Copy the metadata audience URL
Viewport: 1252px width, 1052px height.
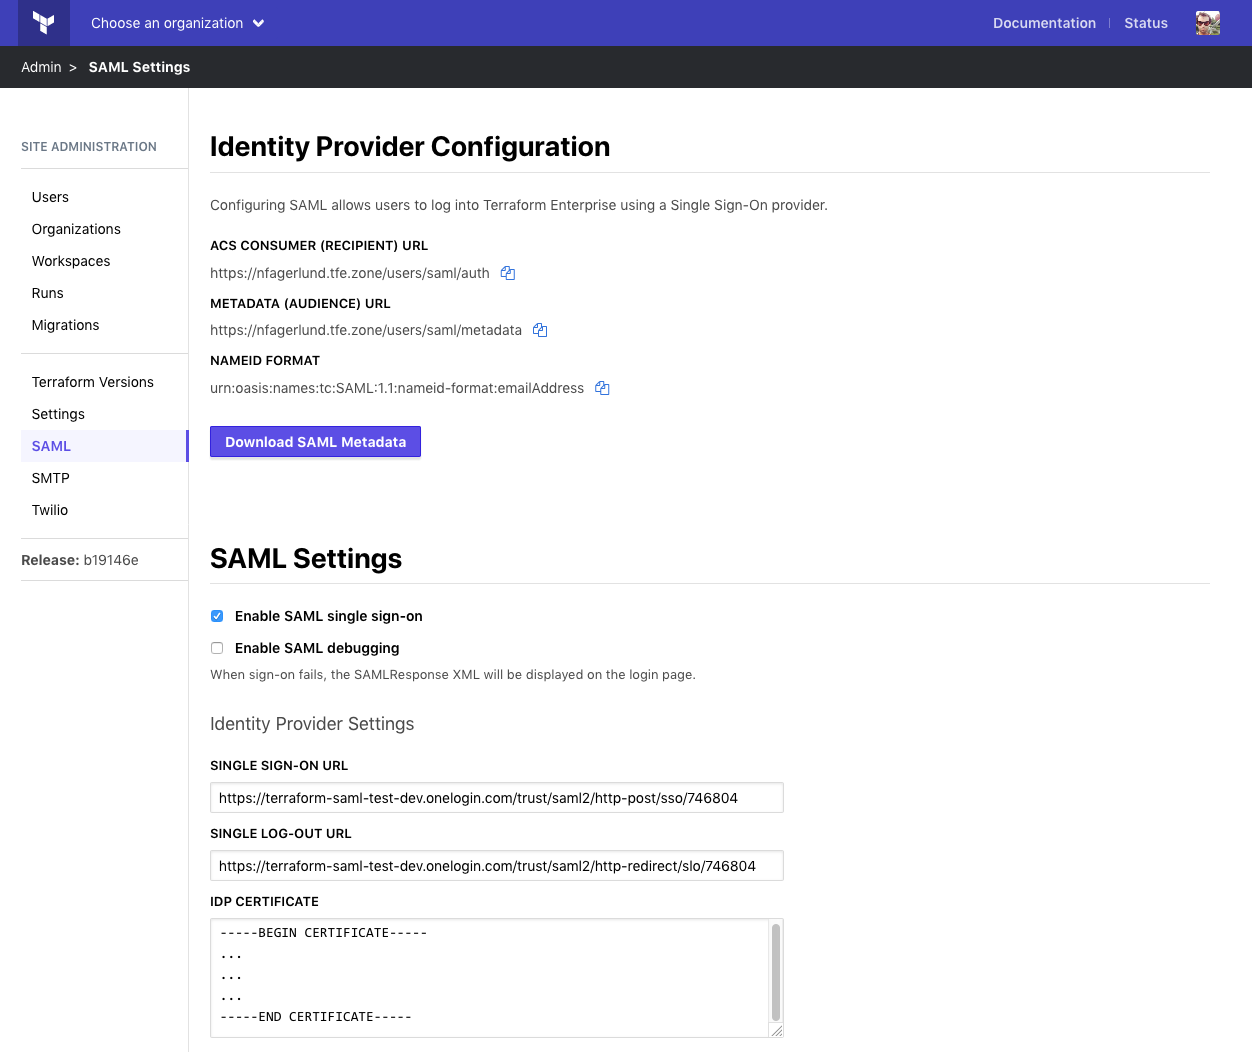540,330
